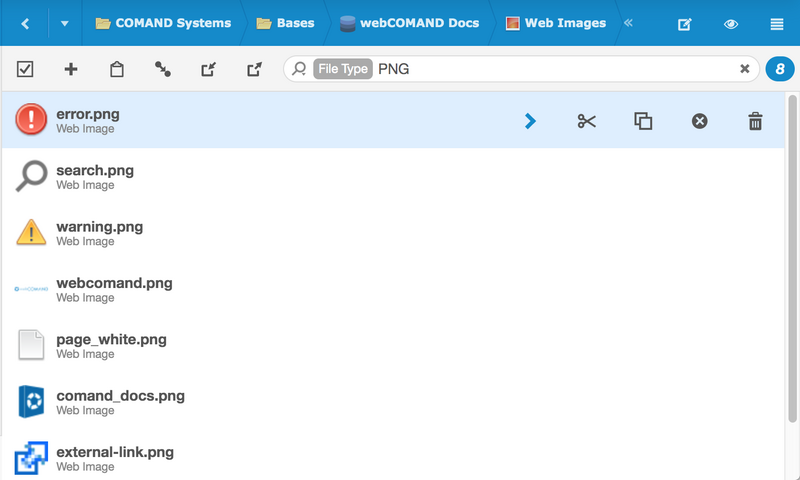The width and height of the screenshot is (800, 480).
Task: Open the hamburger menu
Action: click(x=777, y=24)
